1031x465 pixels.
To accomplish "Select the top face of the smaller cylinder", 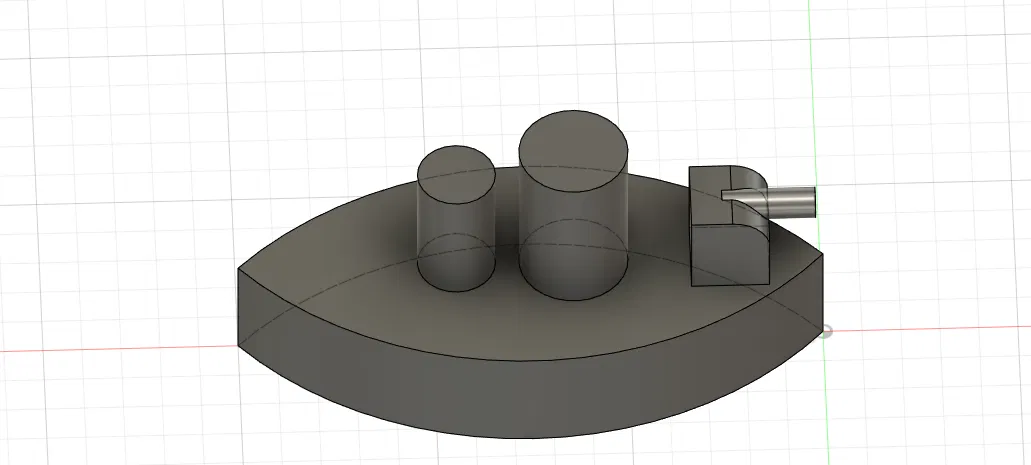I will [456, 174].
